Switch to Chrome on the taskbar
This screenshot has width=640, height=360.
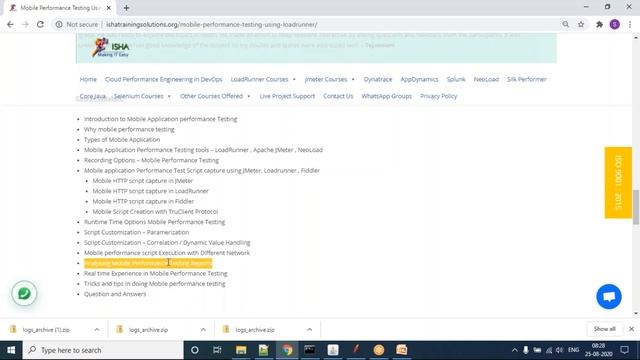pyautogui.click(x=287, y=350)
